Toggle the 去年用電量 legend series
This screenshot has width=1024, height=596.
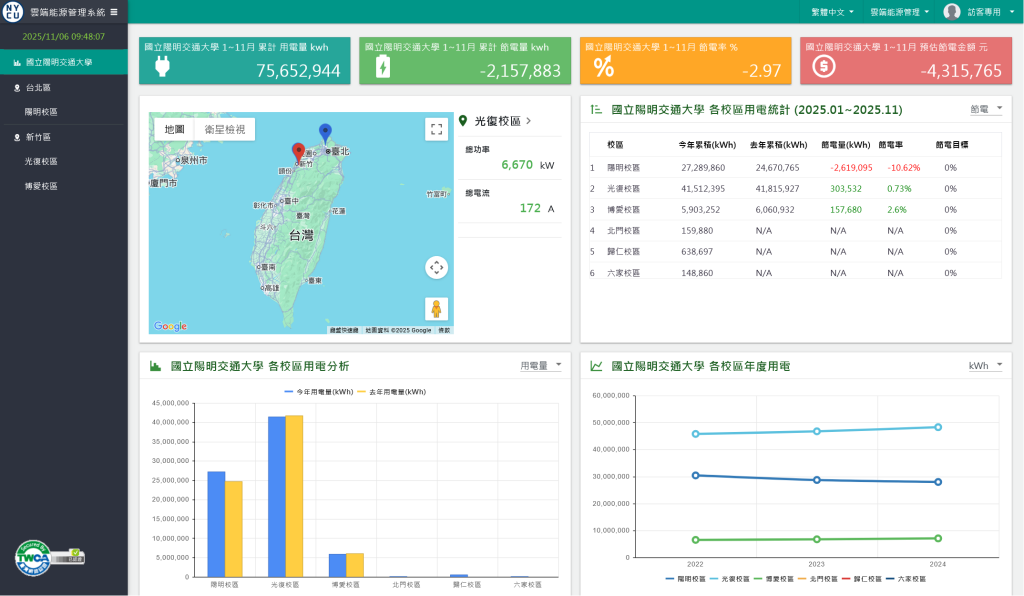point(392,392)
